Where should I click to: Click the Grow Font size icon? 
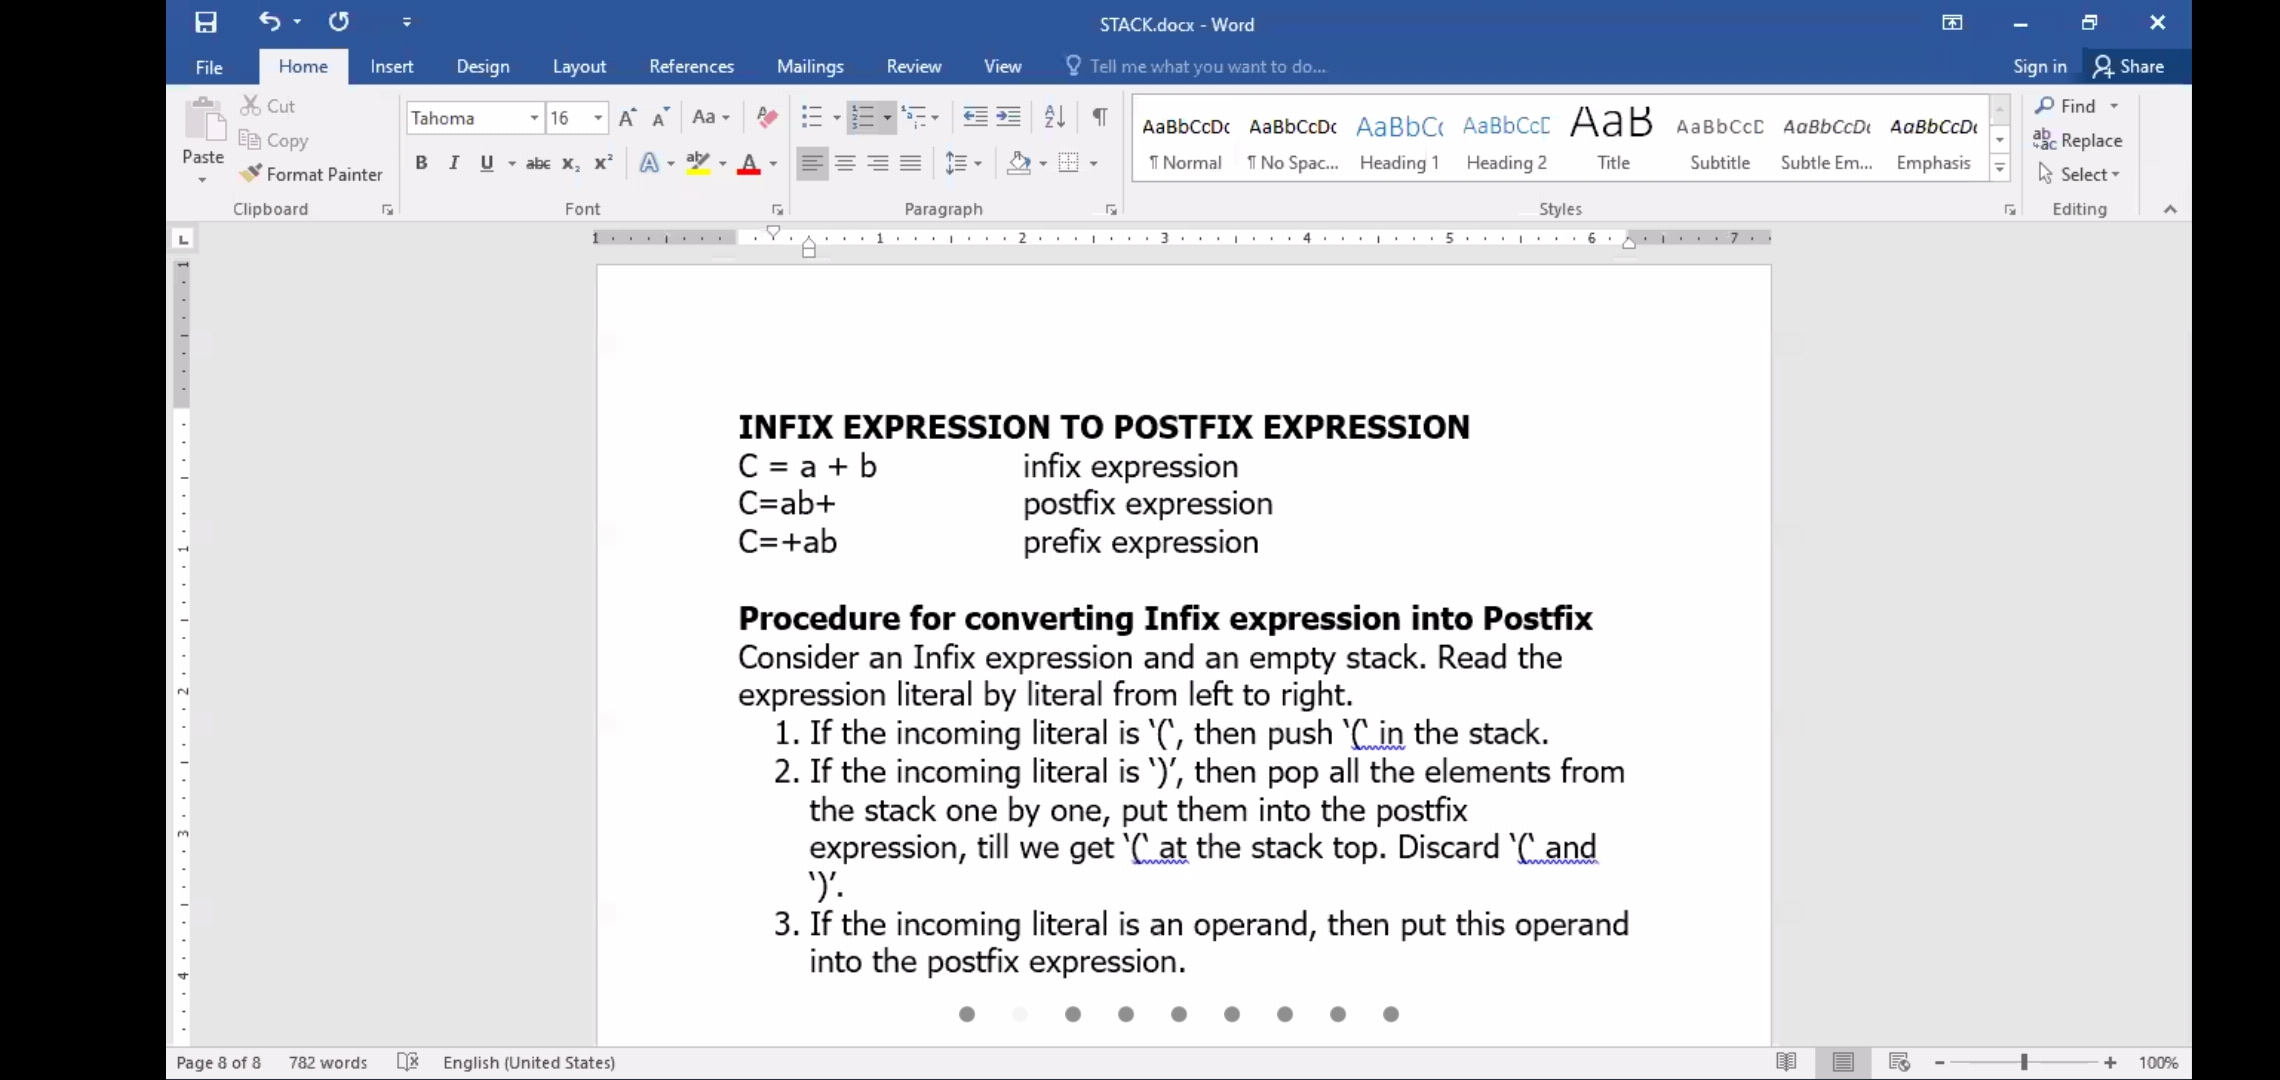[x=627, y=118]
